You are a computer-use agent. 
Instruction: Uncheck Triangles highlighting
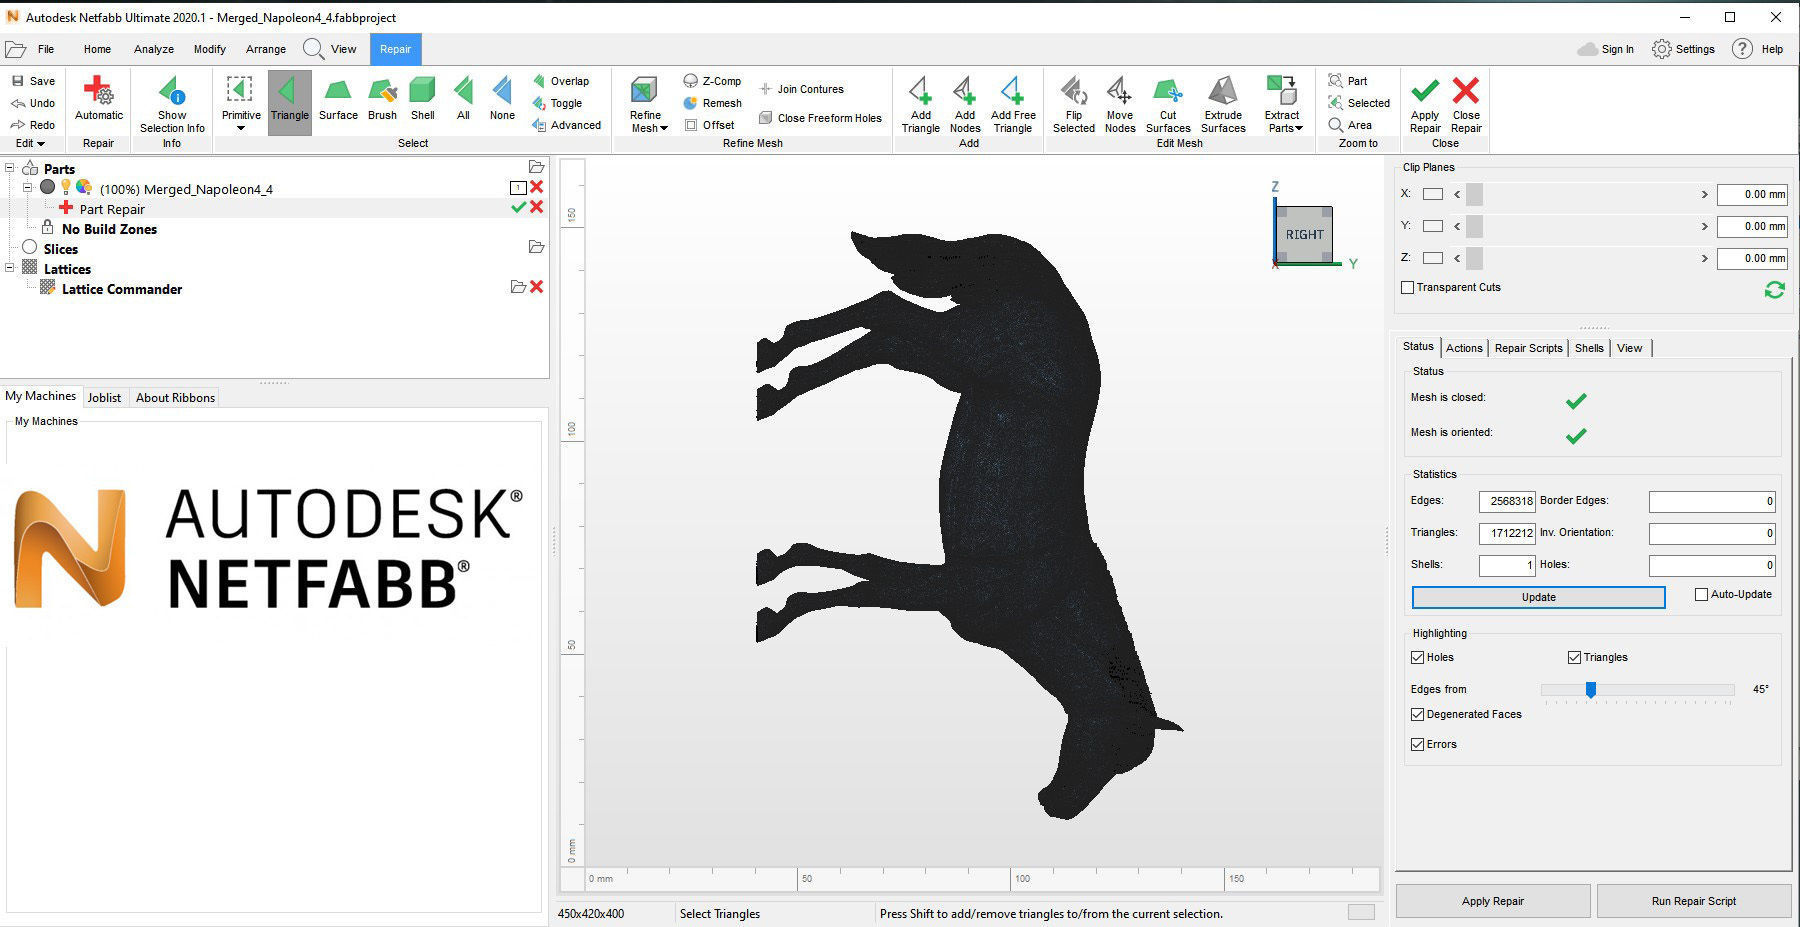click(1574, 657)
